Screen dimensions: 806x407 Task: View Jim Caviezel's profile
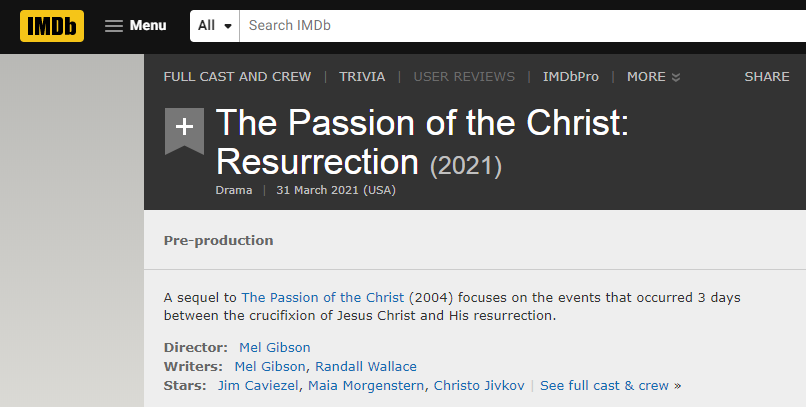(259, 385)
